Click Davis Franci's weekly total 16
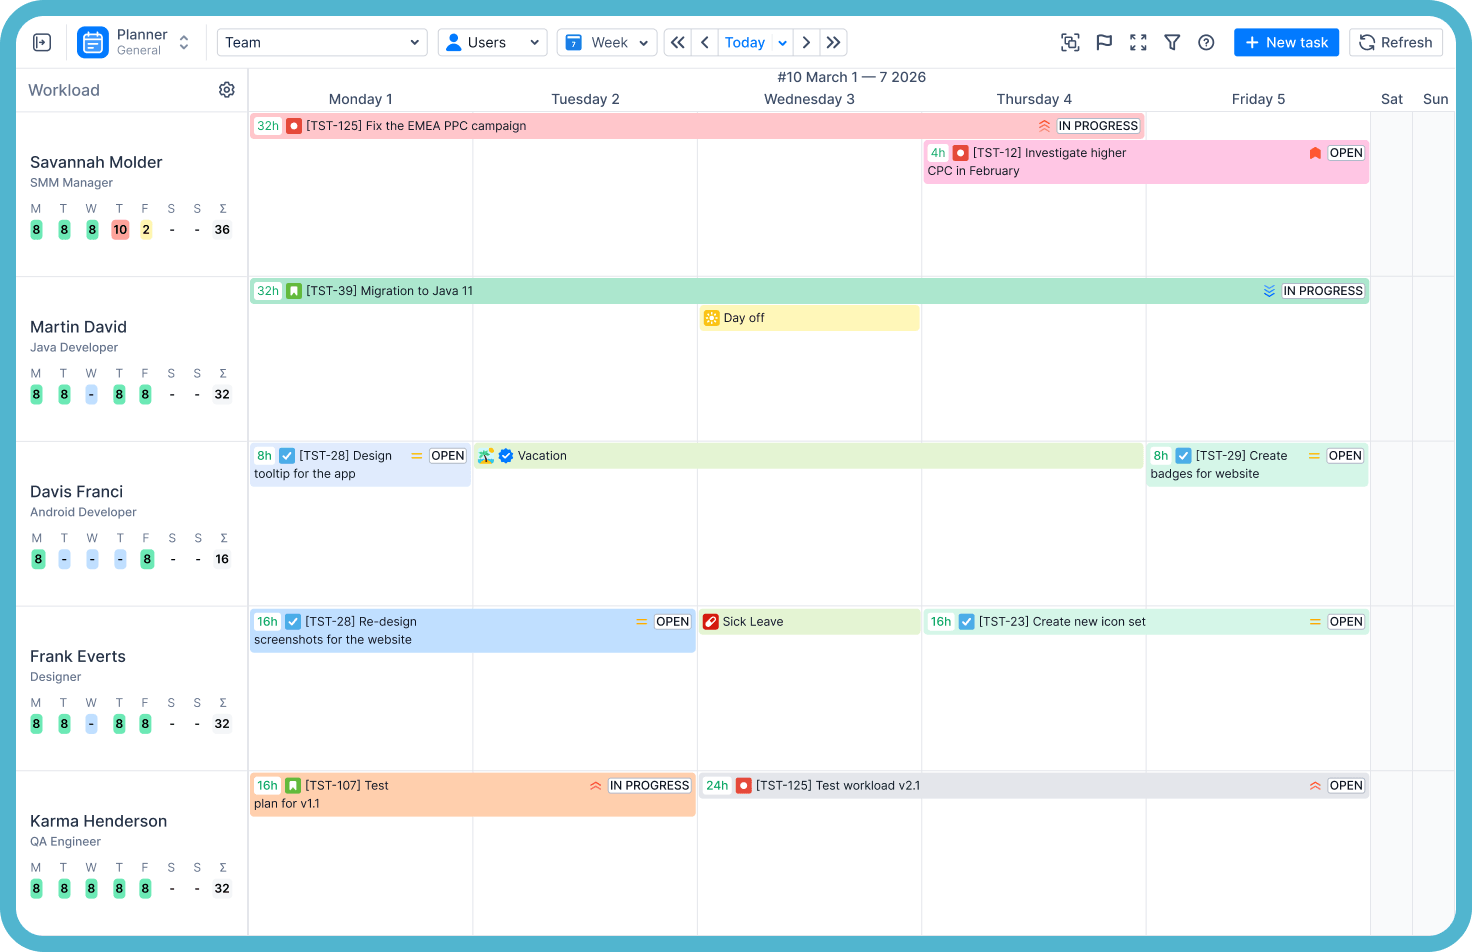This screenshot has height=952, width=1472. coord(222,560)
